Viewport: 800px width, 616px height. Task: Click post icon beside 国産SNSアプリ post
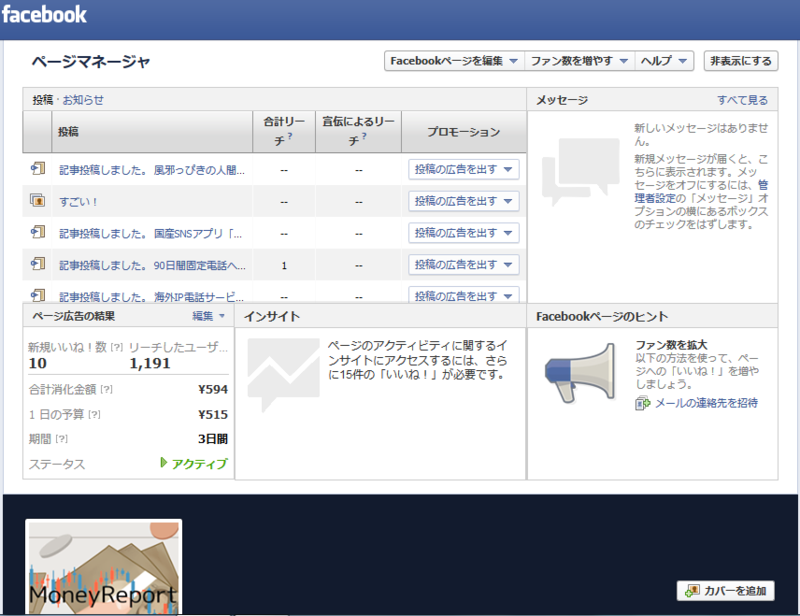point(38,232)
